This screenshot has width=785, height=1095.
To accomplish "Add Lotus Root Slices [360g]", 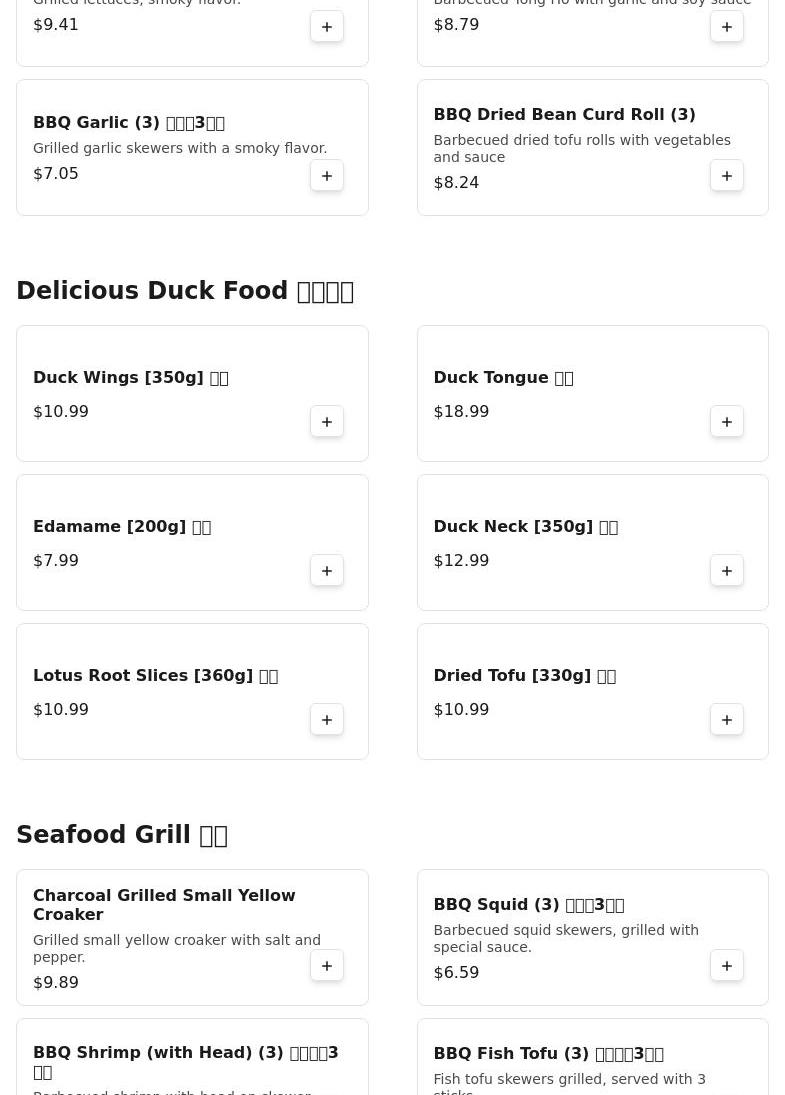I will (327, 720).
